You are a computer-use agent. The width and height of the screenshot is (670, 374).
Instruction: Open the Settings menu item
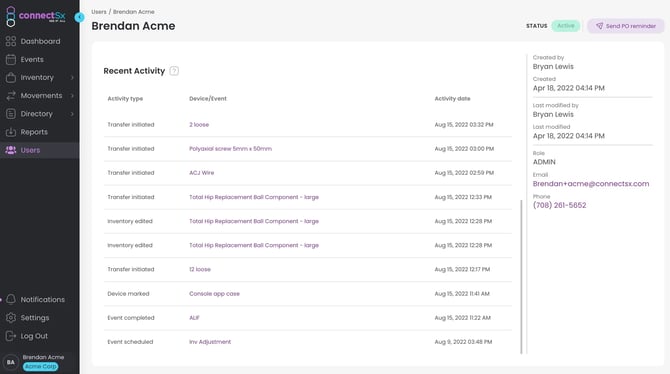click(39, 318)
